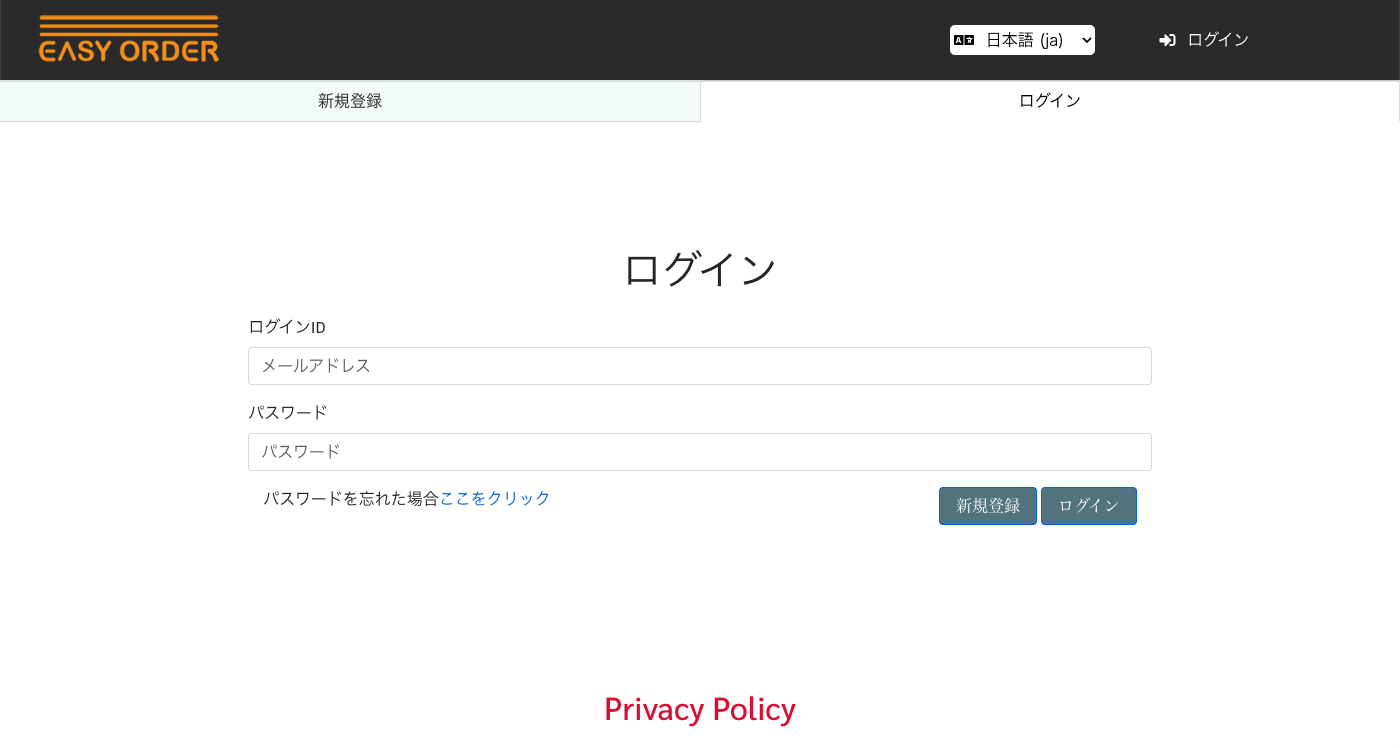This screenshot has height=748, width=1400.
Task: Click the sign-in arrow icon in header
Action: tap(1167, 40)
